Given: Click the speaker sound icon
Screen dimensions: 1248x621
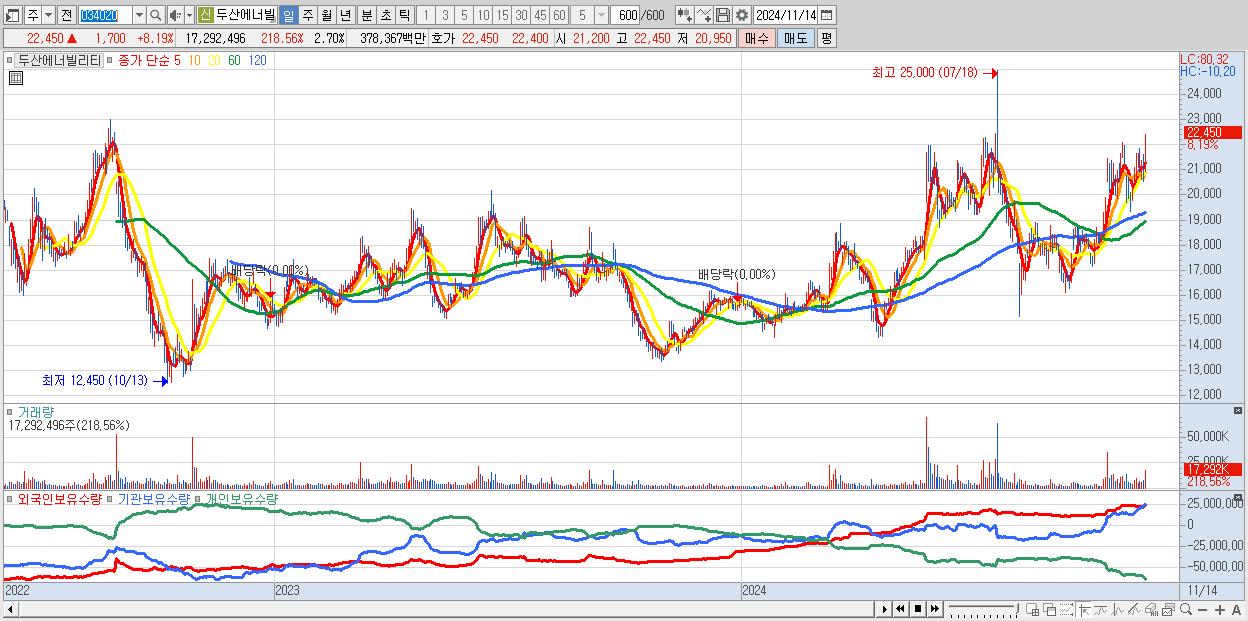Looking at the screenshot, I should pos(174,16).
